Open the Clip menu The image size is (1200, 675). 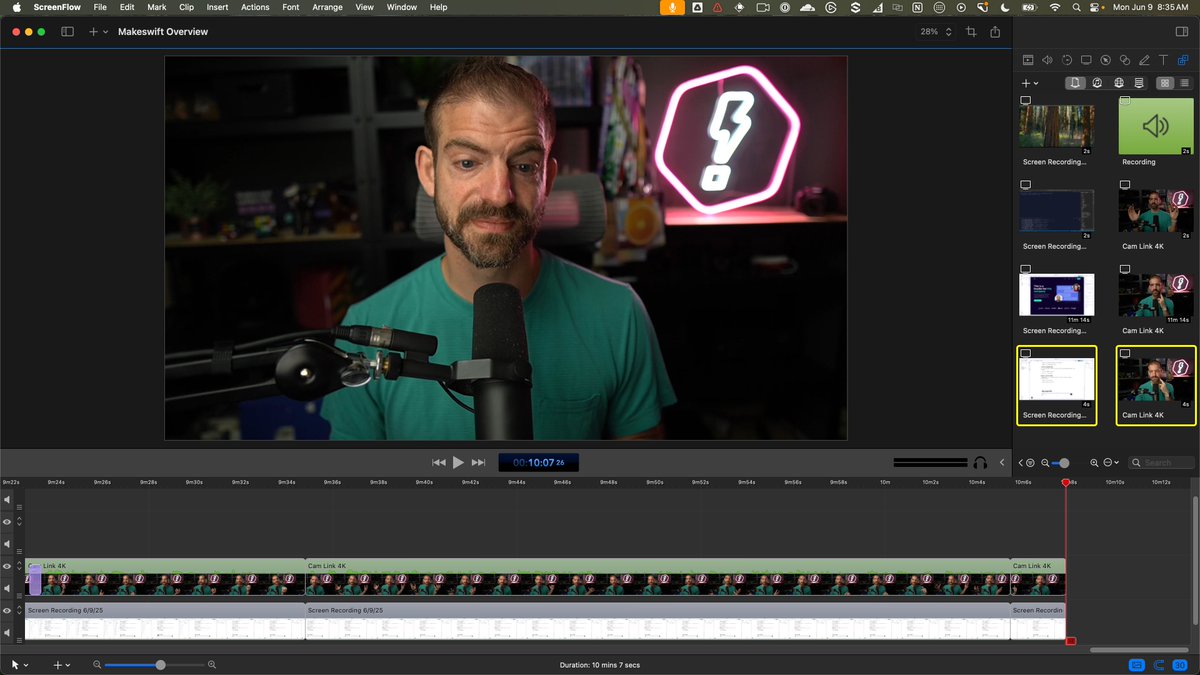(186, 7)
